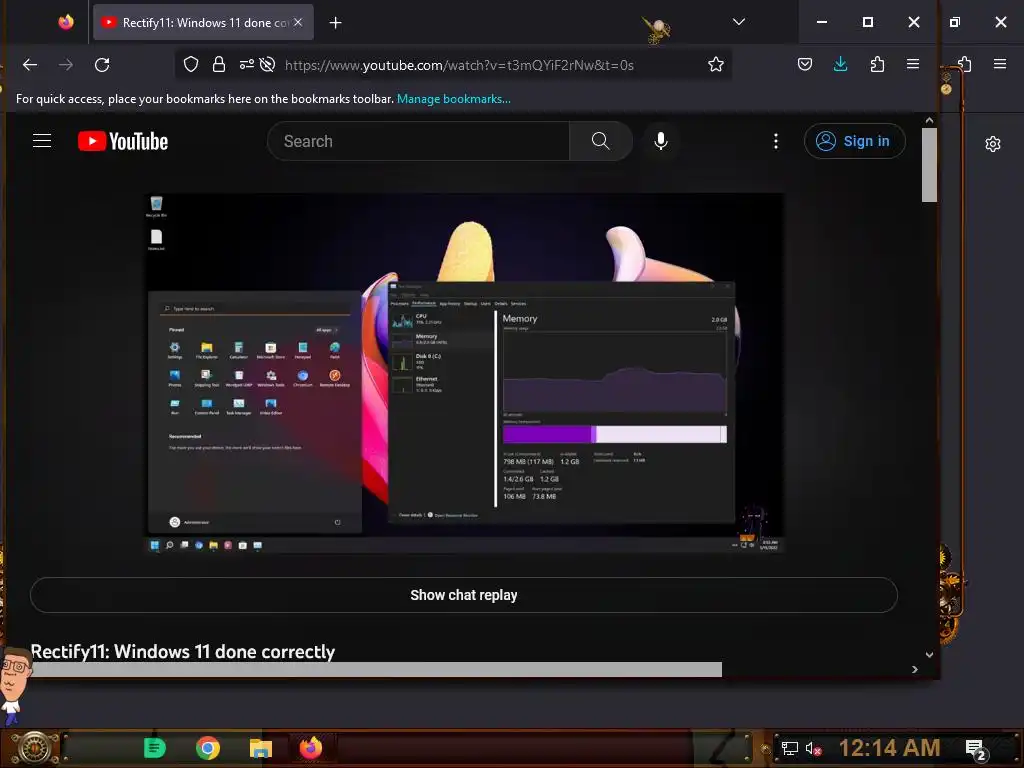The image size is (1024, 768).
Task: Open the YouTube guide hamburger menu
Action: 42,141
